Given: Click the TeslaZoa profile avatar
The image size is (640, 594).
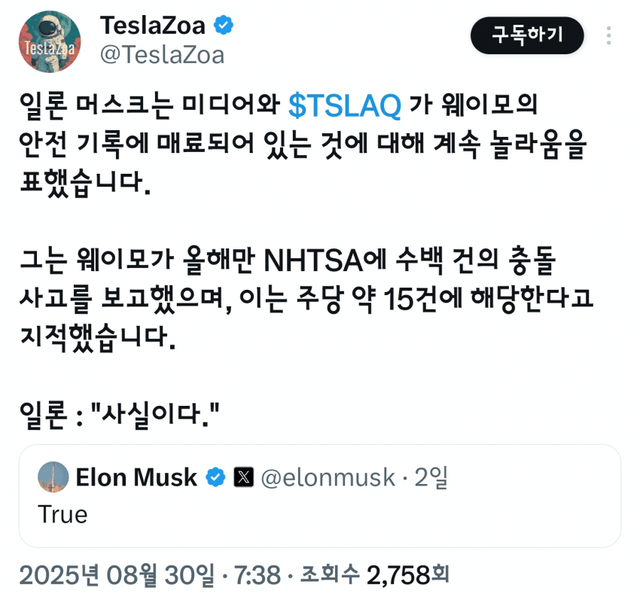Looking at the screenshot, I should (51, 40).
